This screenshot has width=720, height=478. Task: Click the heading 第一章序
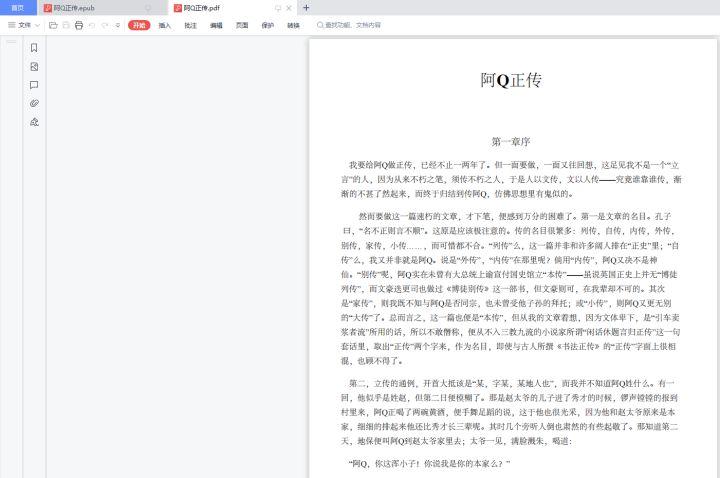tap(511, 141)
